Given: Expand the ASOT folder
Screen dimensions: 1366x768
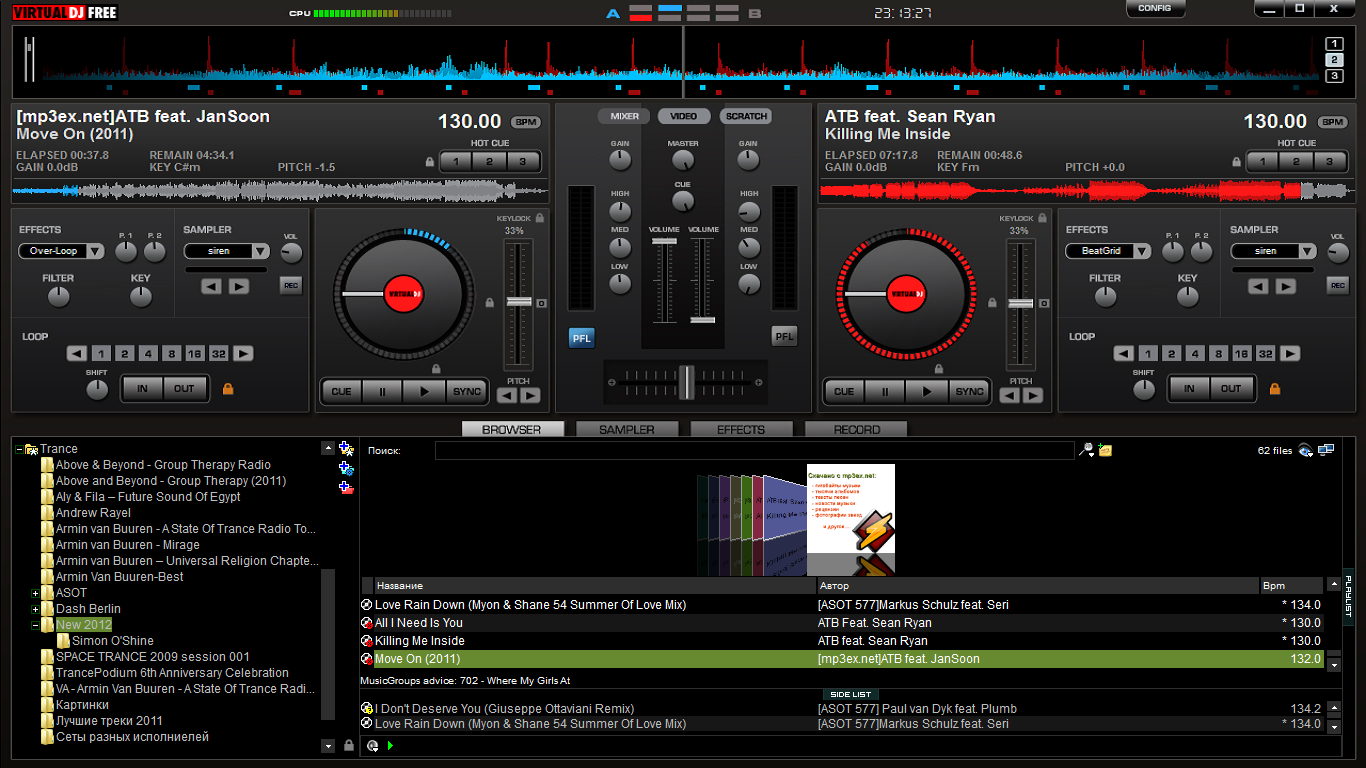Looking at the screenshot, I should click(x=35, y=593).
